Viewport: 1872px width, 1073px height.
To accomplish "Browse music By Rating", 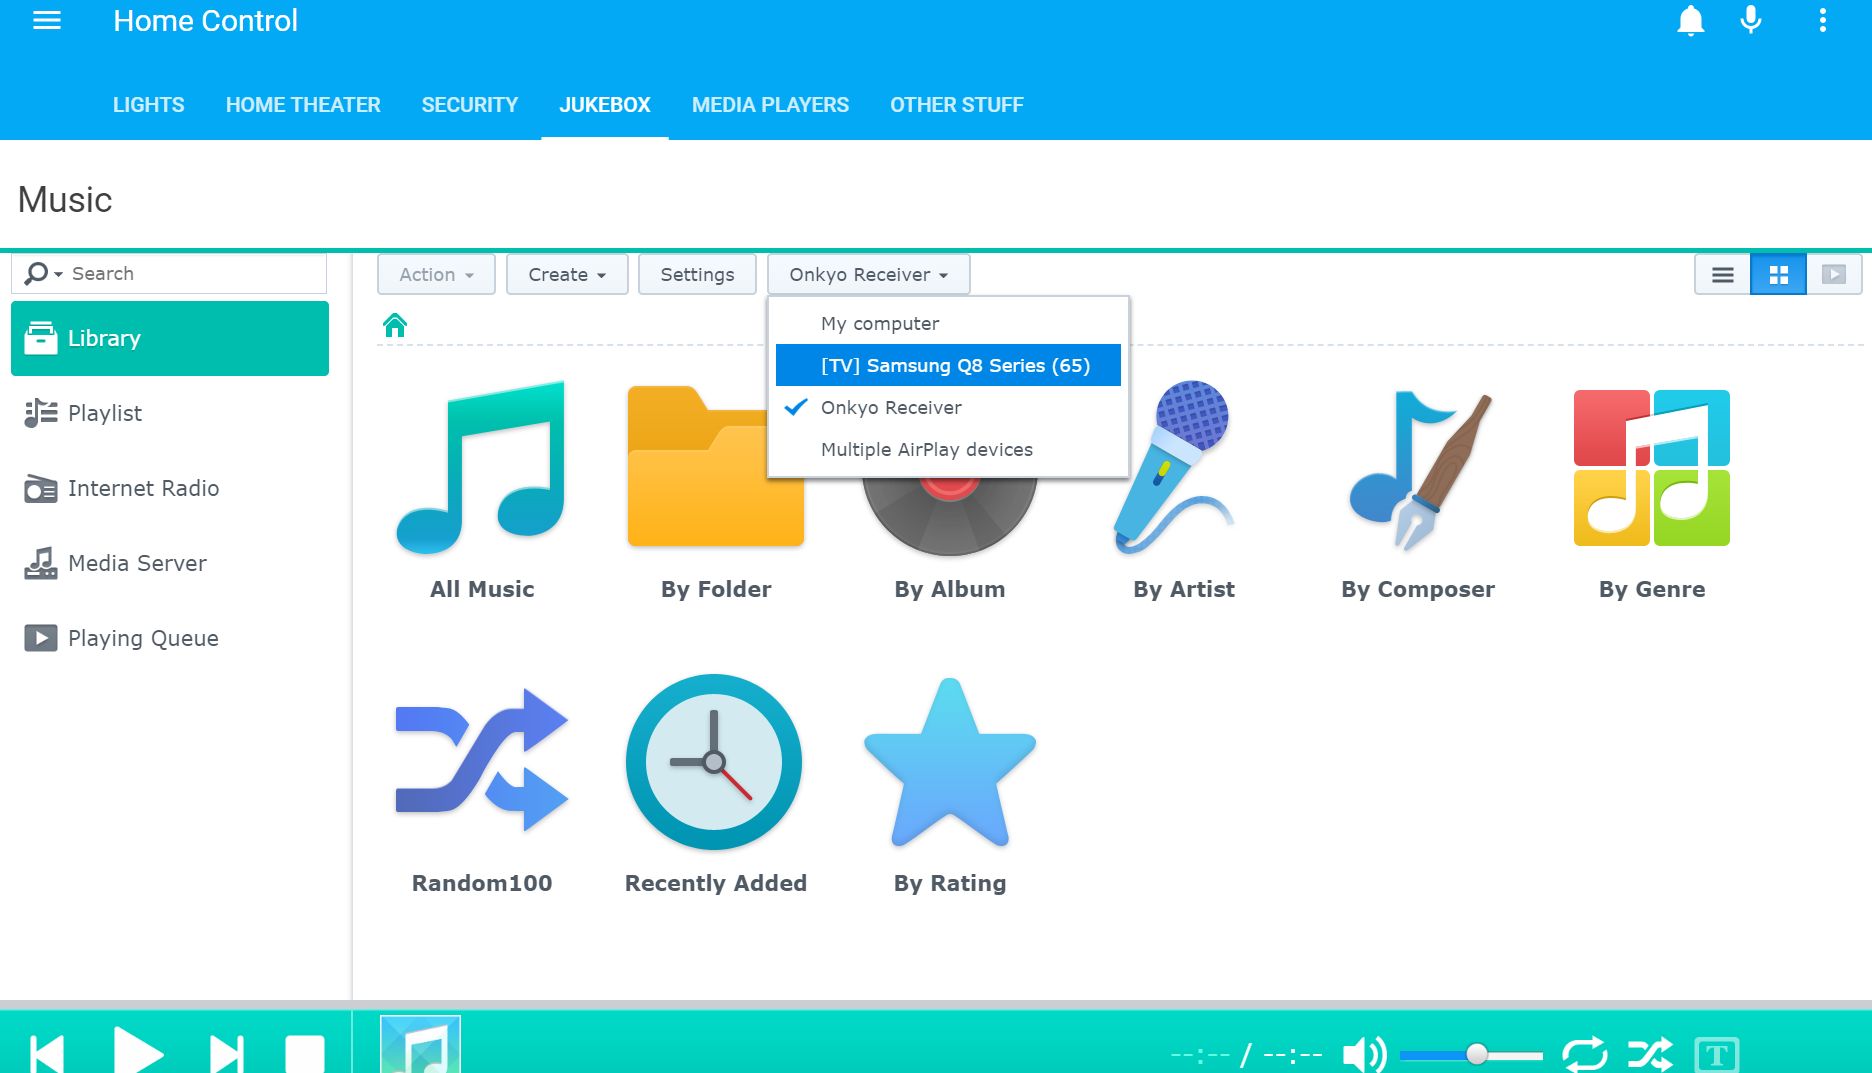I will tap(950, 786).
